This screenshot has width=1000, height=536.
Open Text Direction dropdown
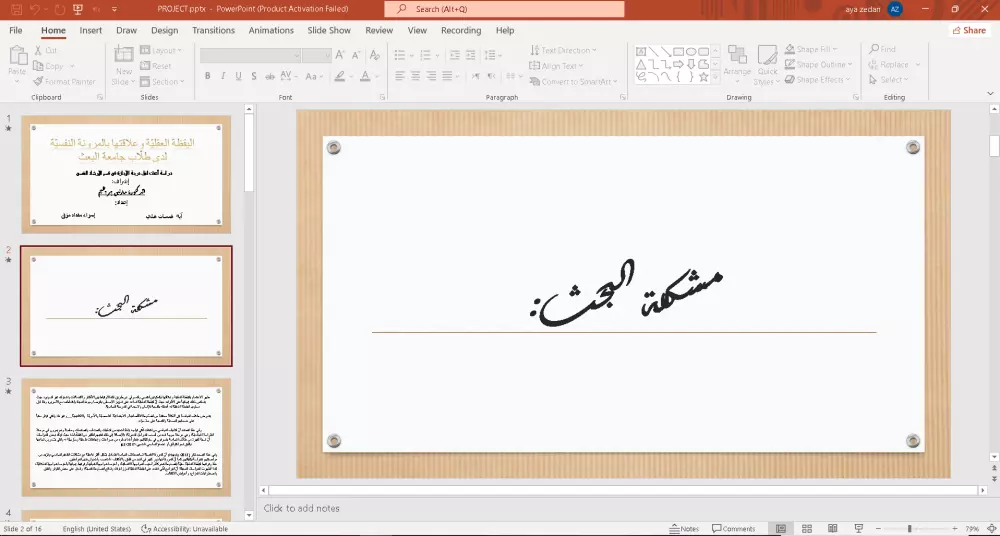coord(562,50)
